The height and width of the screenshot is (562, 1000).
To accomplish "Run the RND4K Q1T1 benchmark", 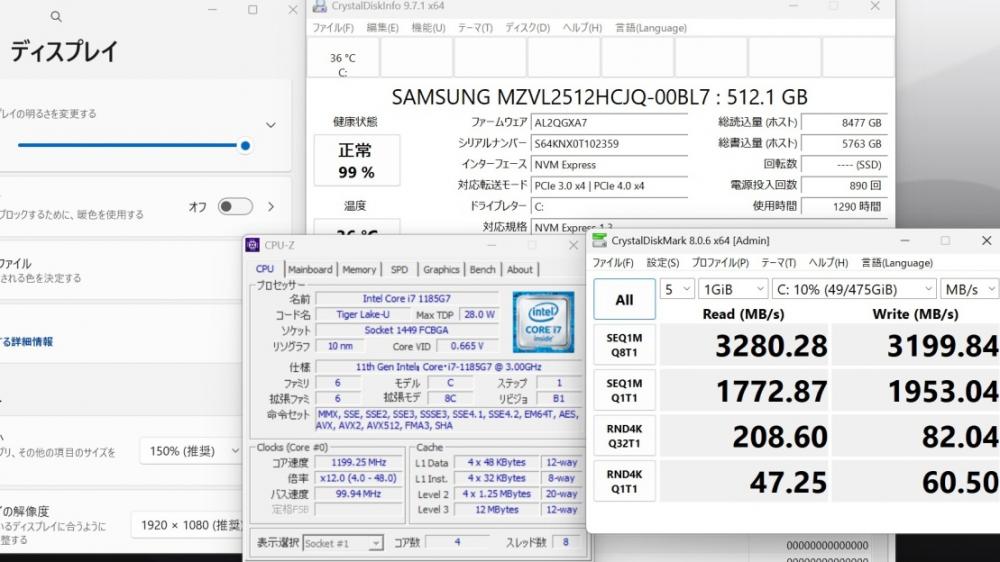I will [x=624, y=481].
